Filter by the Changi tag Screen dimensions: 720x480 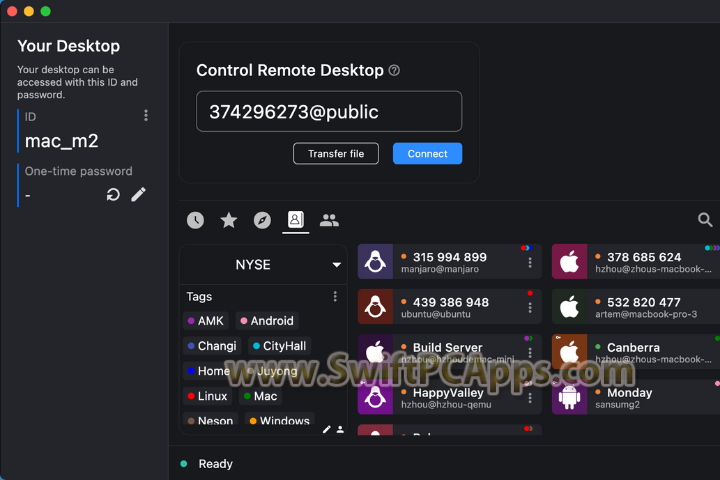click(212, 346)
